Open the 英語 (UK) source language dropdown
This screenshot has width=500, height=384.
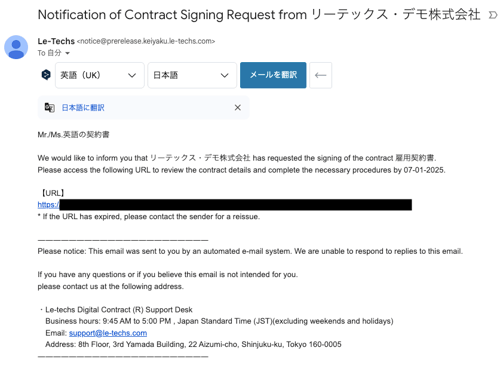(x=100, y=75)
